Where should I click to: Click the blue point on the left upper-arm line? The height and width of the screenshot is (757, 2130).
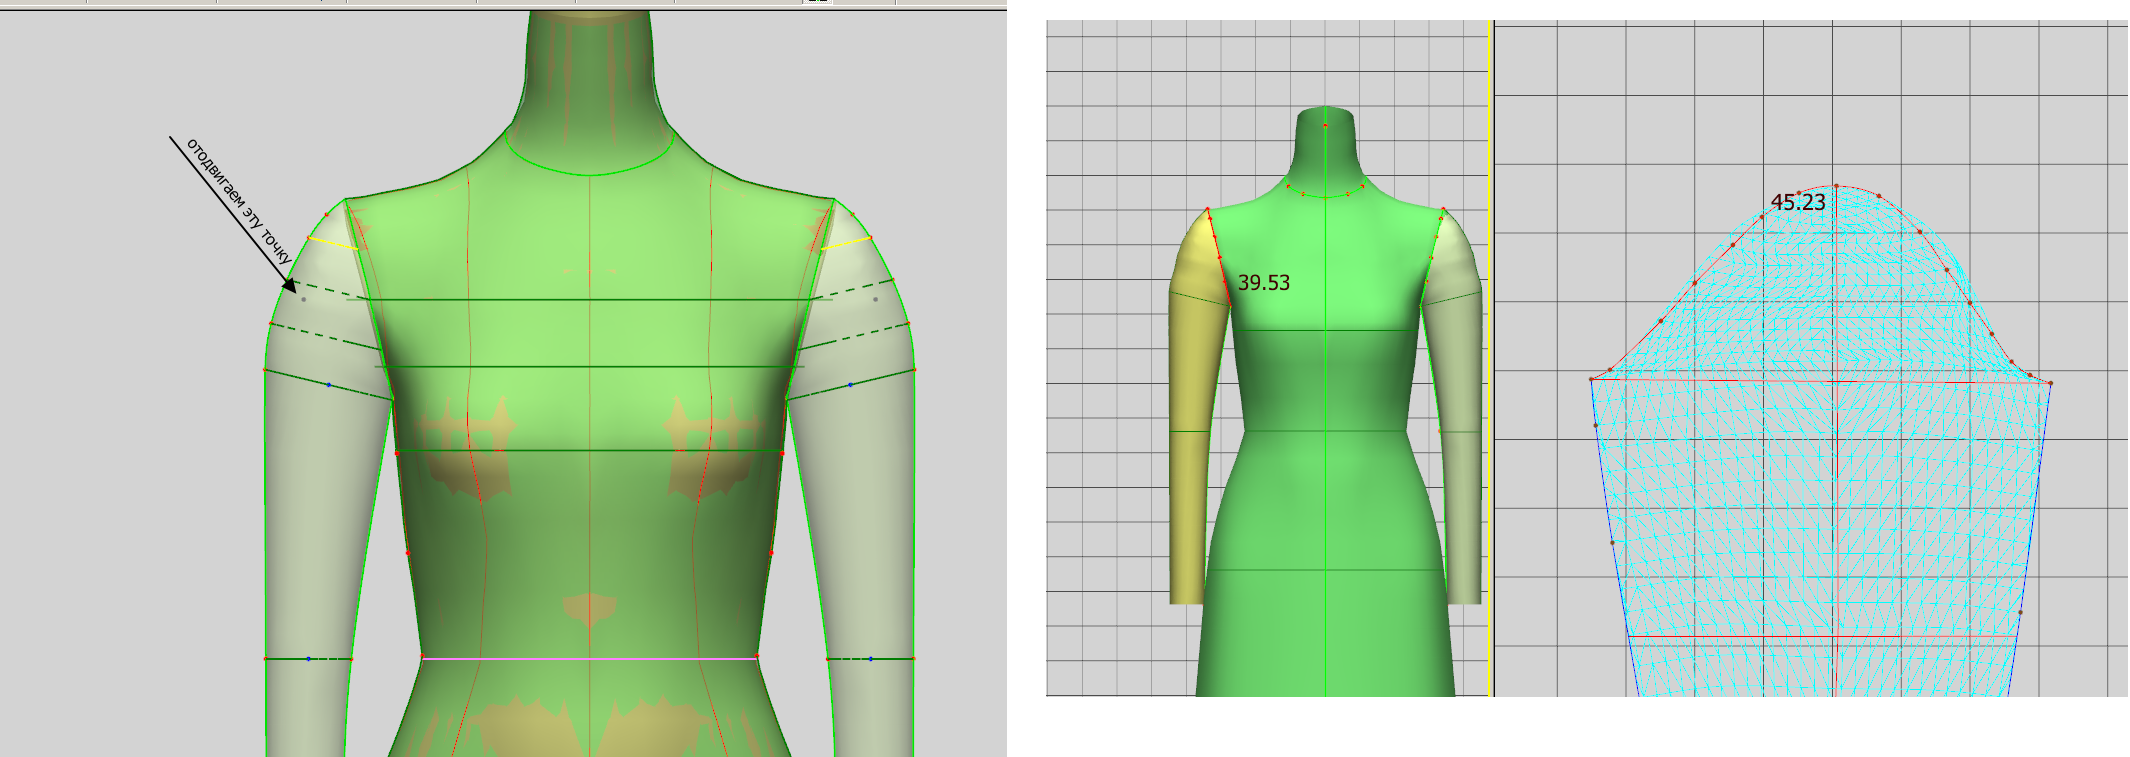coord(329,384)
